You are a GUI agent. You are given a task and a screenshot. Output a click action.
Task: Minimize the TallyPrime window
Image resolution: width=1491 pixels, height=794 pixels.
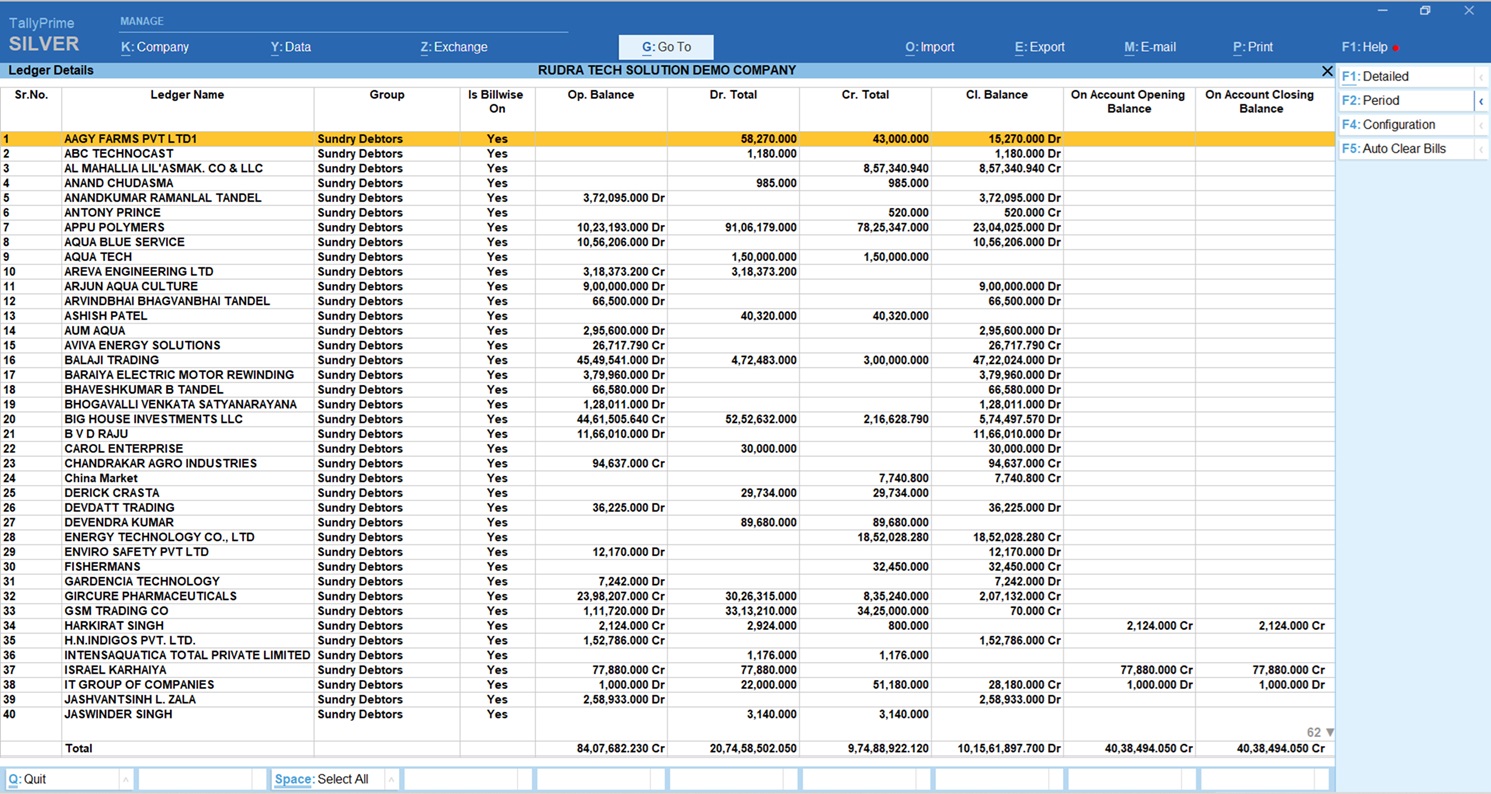point(1382,11)
